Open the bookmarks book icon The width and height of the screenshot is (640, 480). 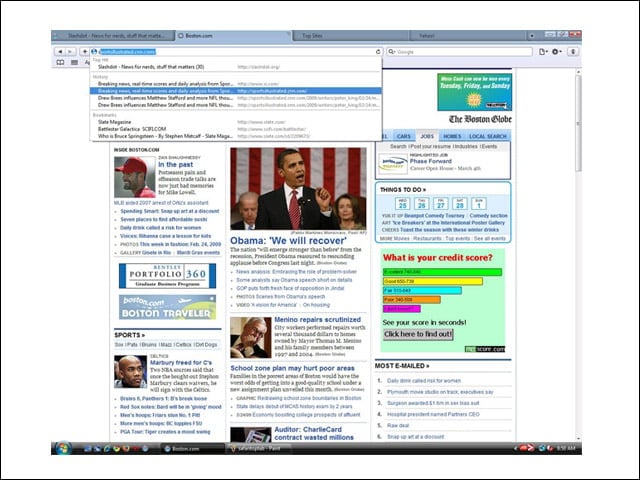click(x=60, y=62)
